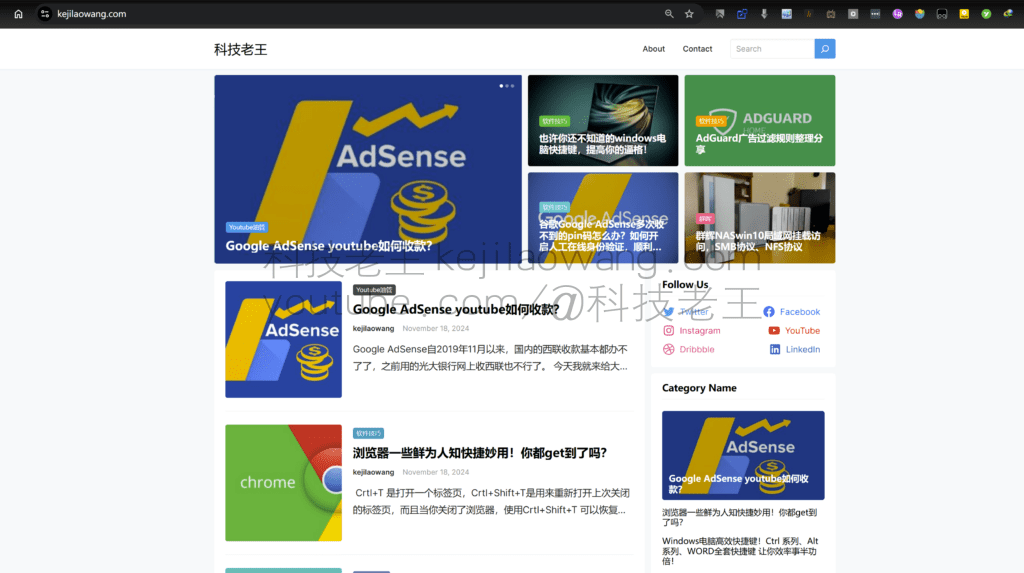
Task: Click blue 软件技巧 tag above browser article
Action: 368,433
